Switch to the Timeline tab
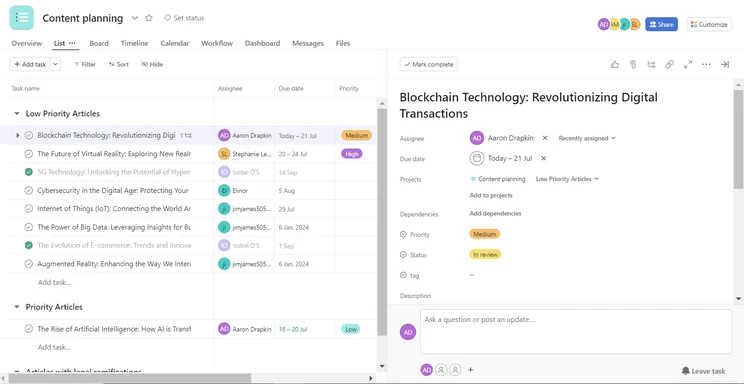The height and width of the screenshot is (384, 744). pyautogui.click(x=134, y=43)
